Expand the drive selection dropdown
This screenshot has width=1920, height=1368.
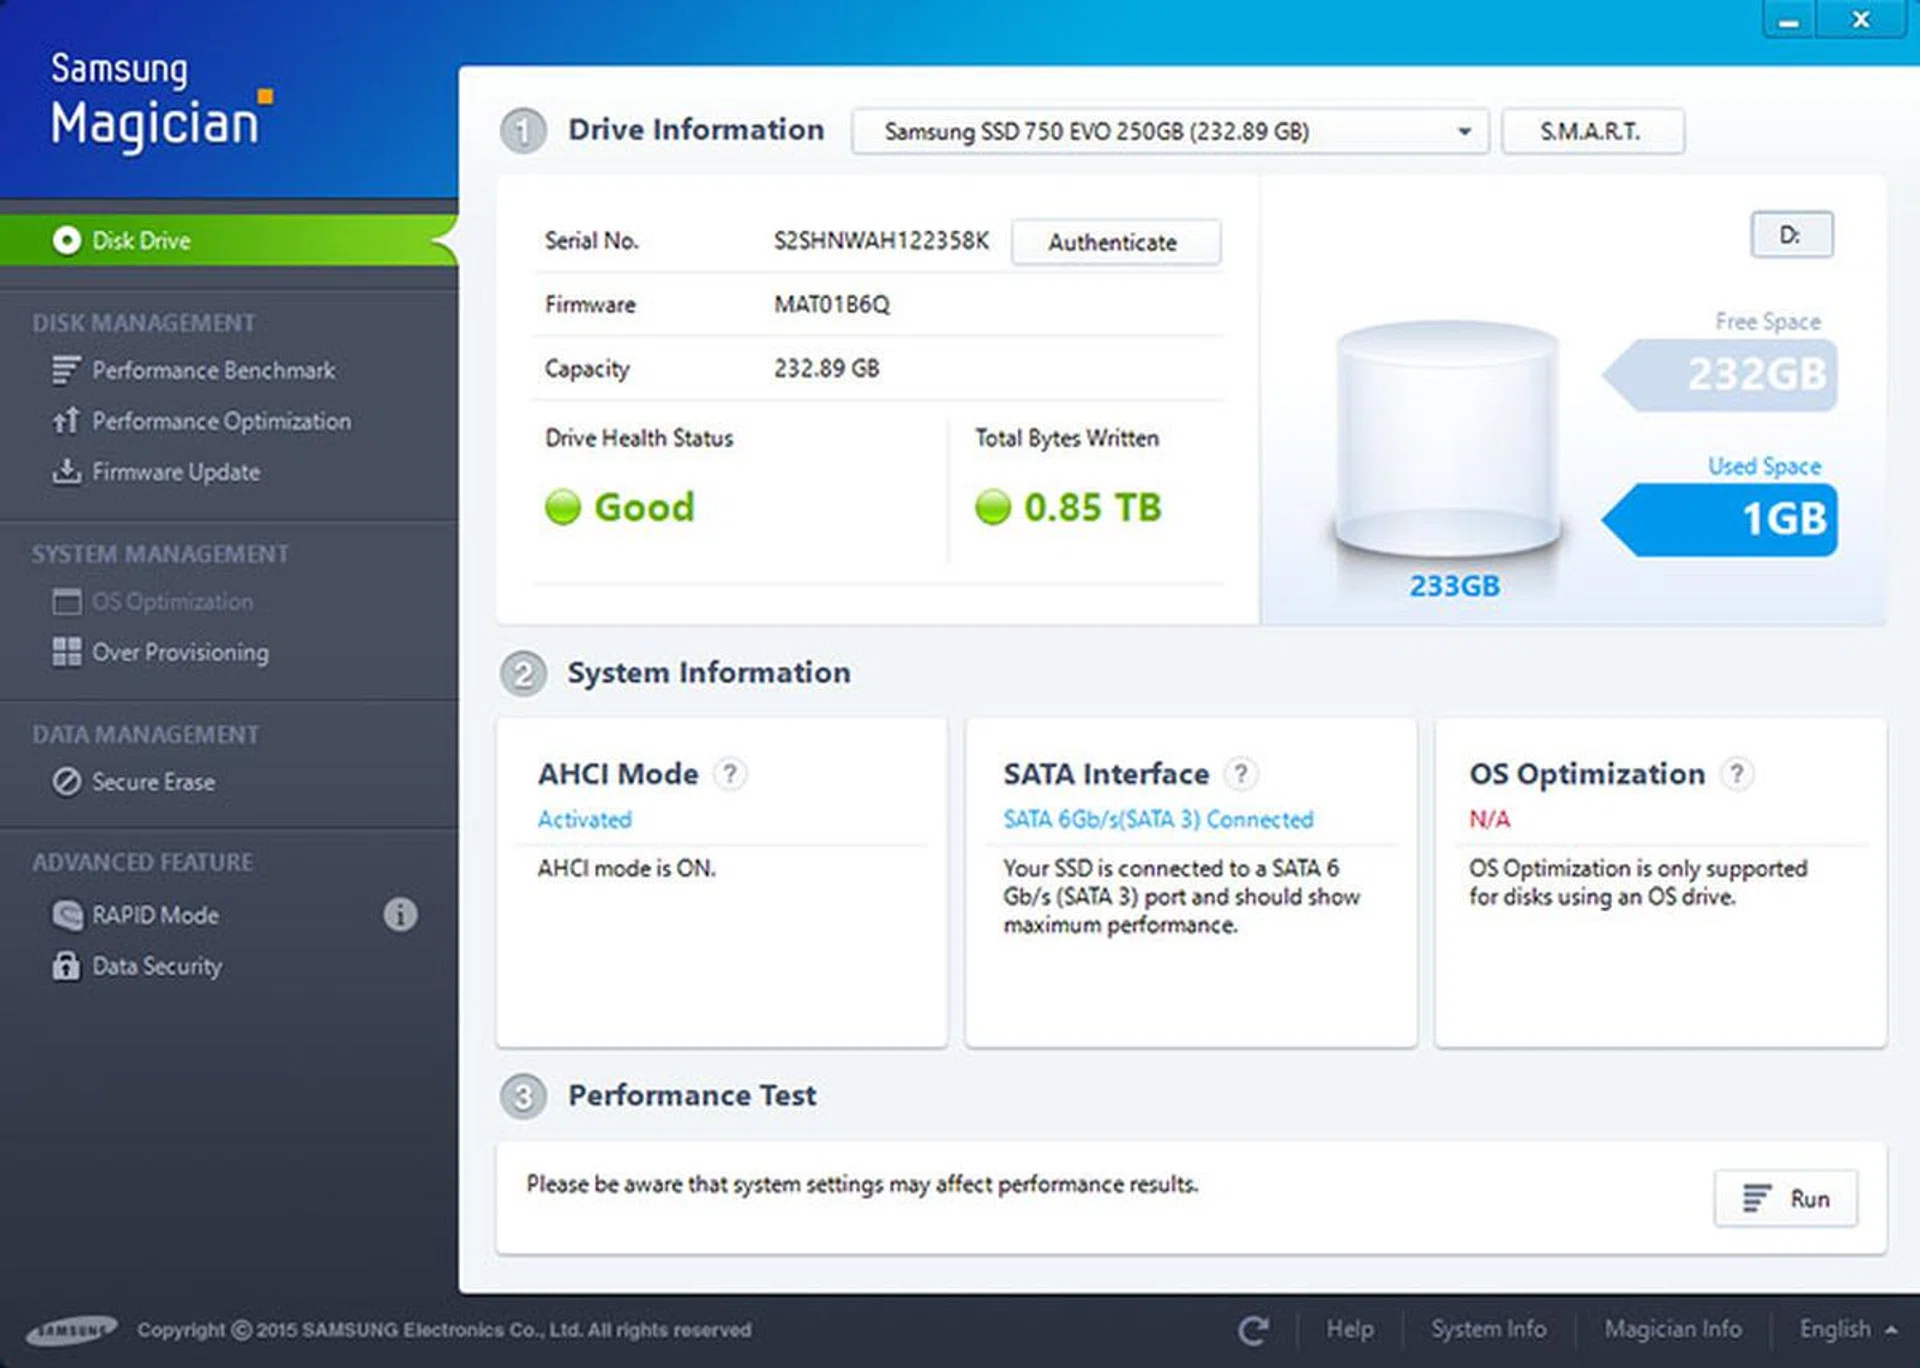pyautogui.click(x=1464, y=131)
